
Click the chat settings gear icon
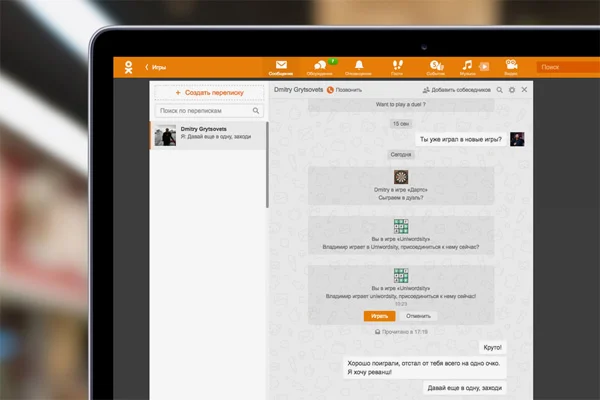click(512, 90)
